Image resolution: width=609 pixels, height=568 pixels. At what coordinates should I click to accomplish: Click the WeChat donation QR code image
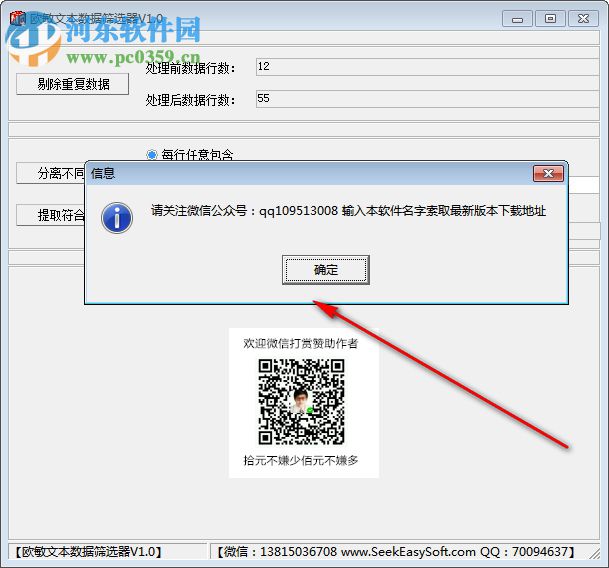click(x=301, y=402)
